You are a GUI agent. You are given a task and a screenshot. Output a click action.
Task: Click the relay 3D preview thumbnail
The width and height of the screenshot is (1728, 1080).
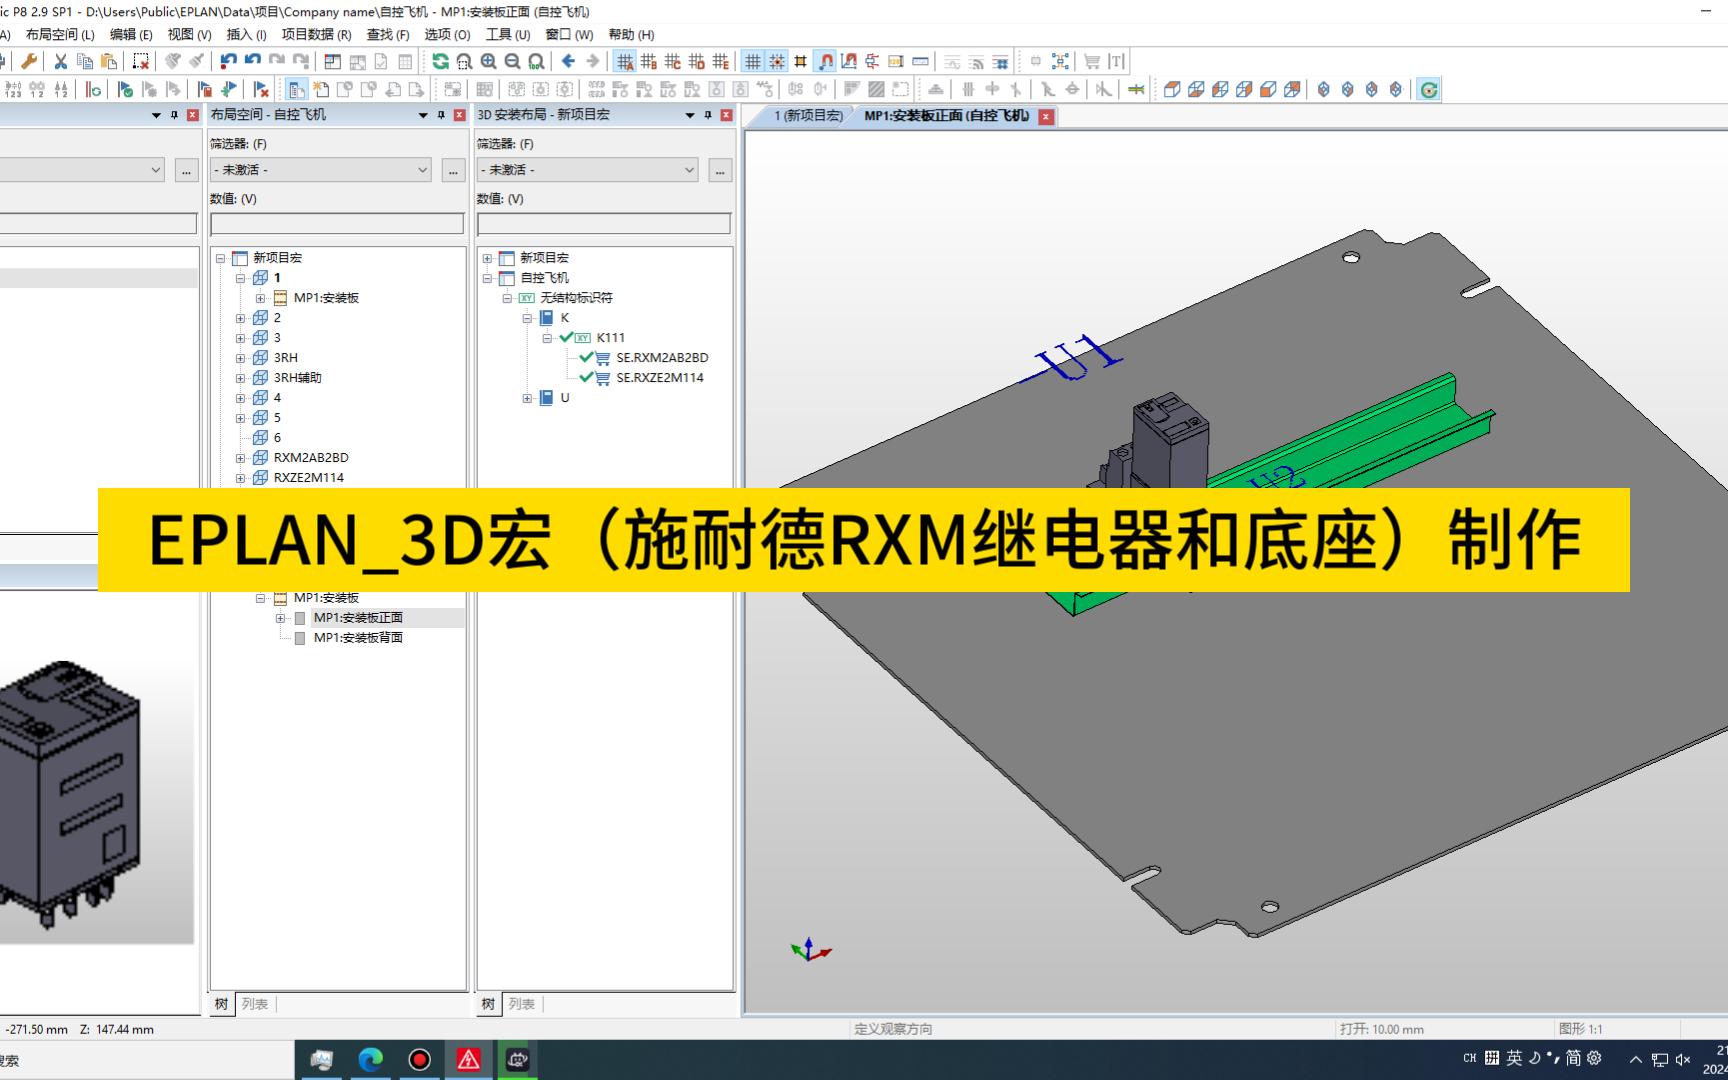pos(70,795)
